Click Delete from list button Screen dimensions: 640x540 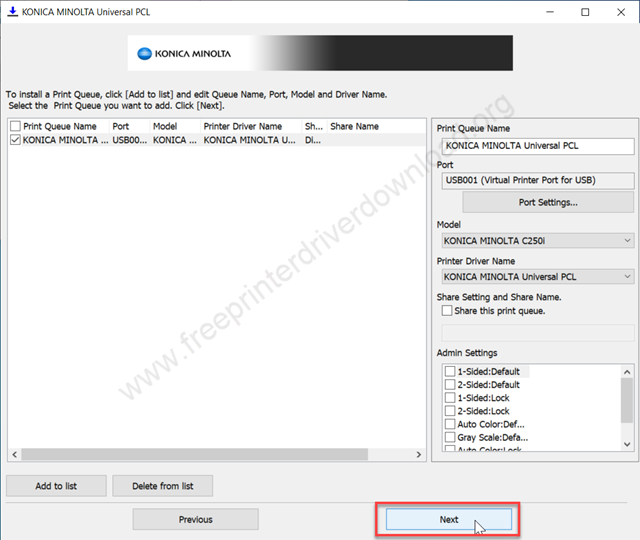(x=162, y=486)
